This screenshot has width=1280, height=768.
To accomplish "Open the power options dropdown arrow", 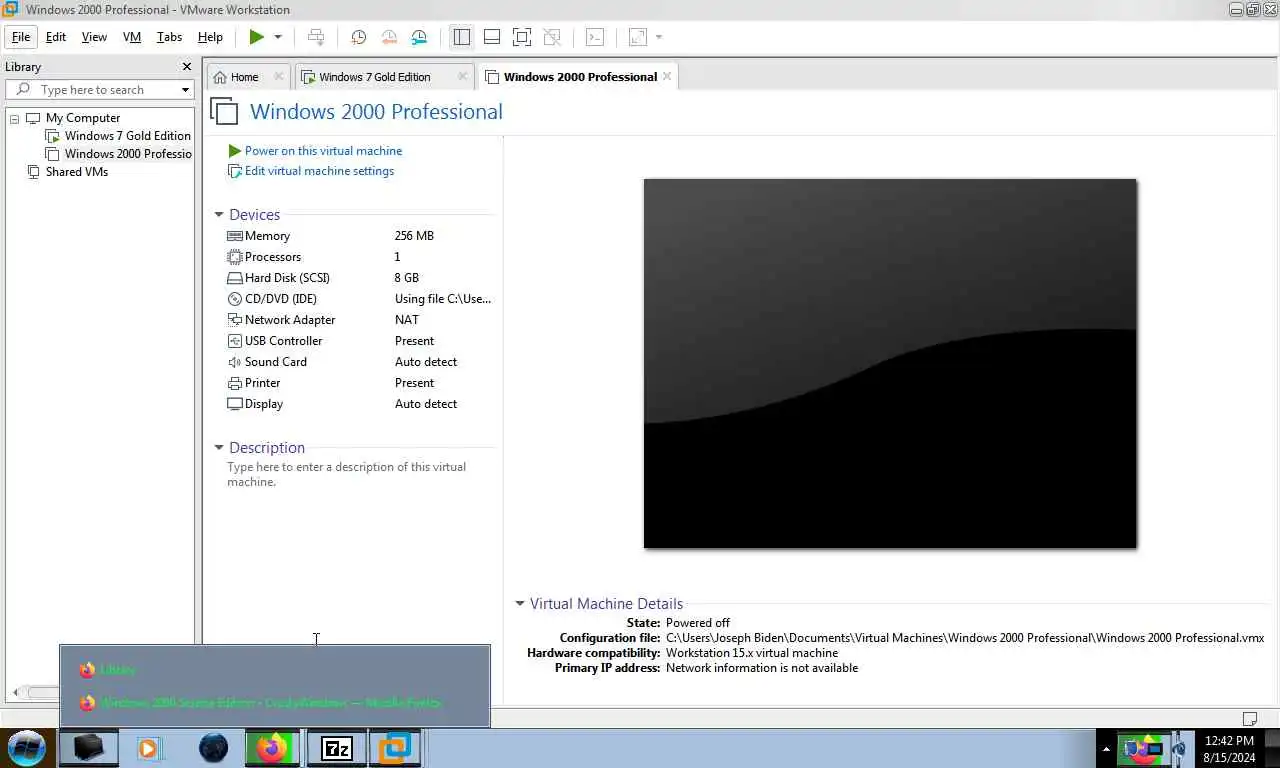I will [278, 37].
